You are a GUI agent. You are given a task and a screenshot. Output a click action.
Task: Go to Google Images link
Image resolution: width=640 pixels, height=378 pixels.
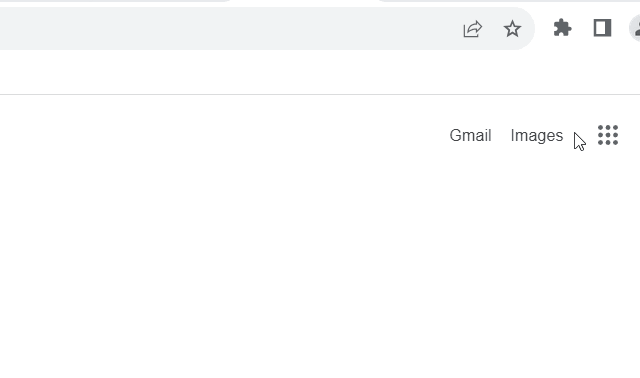pos(537,136)
